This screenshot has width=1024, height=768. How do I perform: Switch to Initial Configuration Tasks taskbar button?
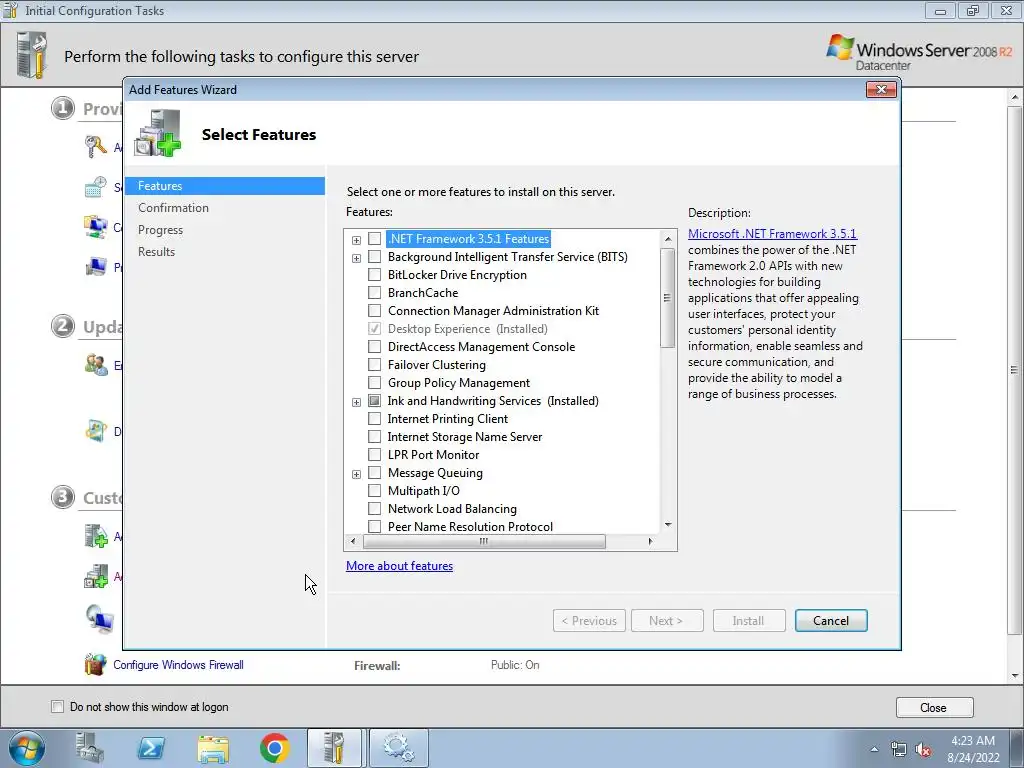334,748
